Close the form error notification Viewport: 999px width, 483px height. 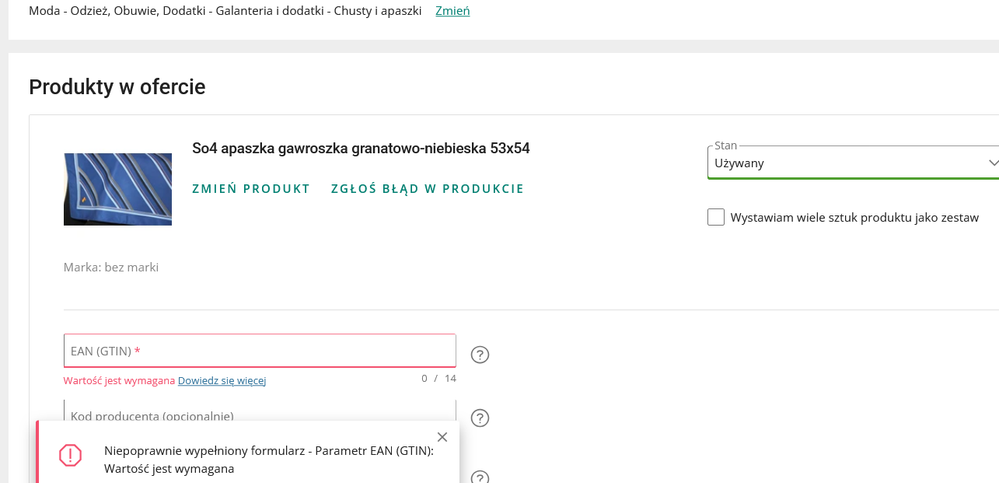(x=442, y=437)
